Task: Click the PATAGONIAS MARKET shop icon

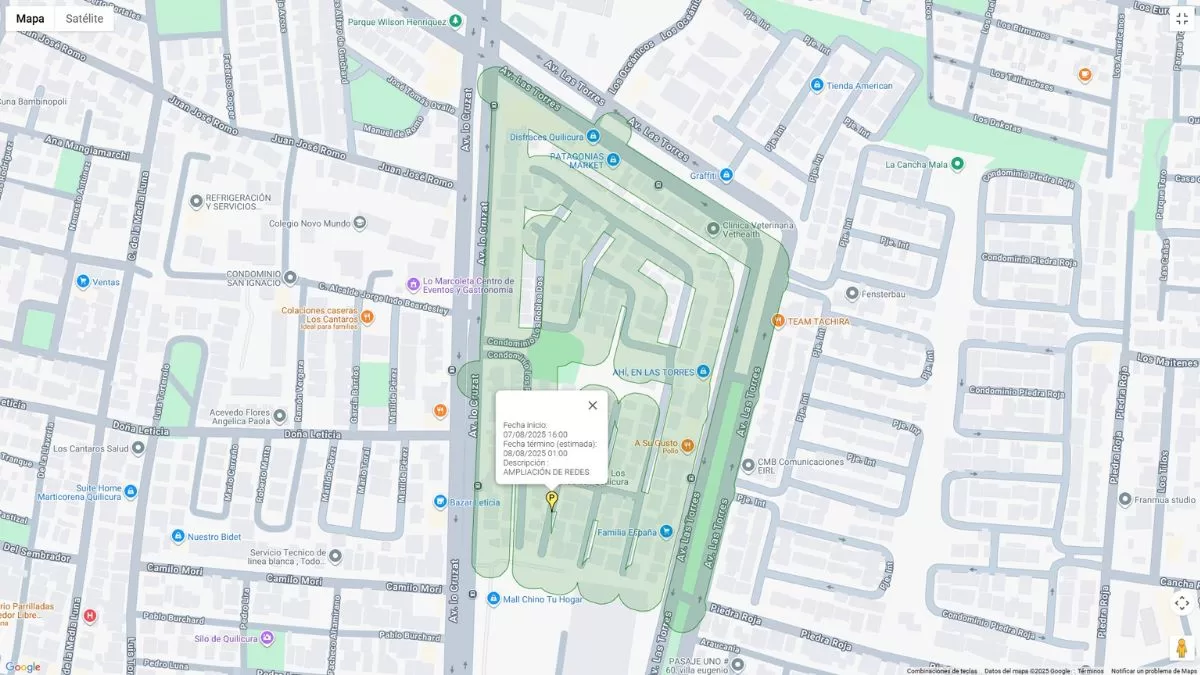Action: 613,160
